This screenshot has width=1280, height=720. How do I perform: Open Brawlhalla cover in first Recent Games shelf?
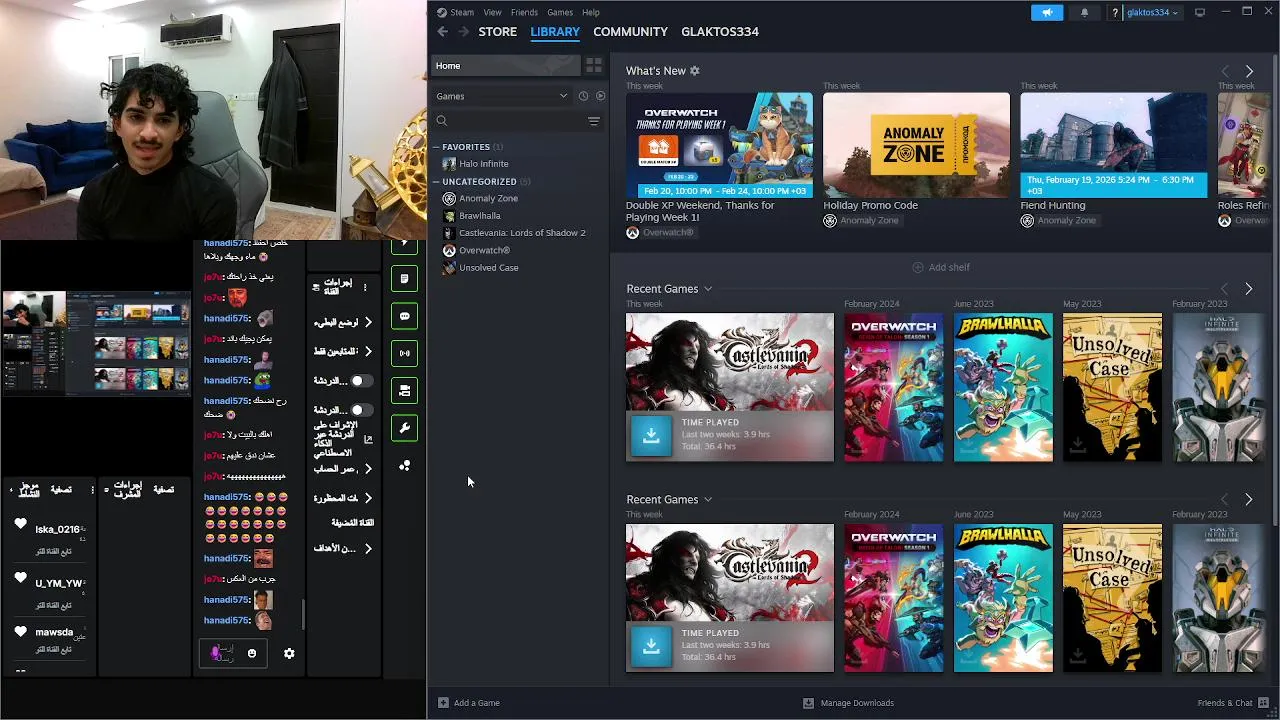pyautogui.click(x=1003, y=388)
